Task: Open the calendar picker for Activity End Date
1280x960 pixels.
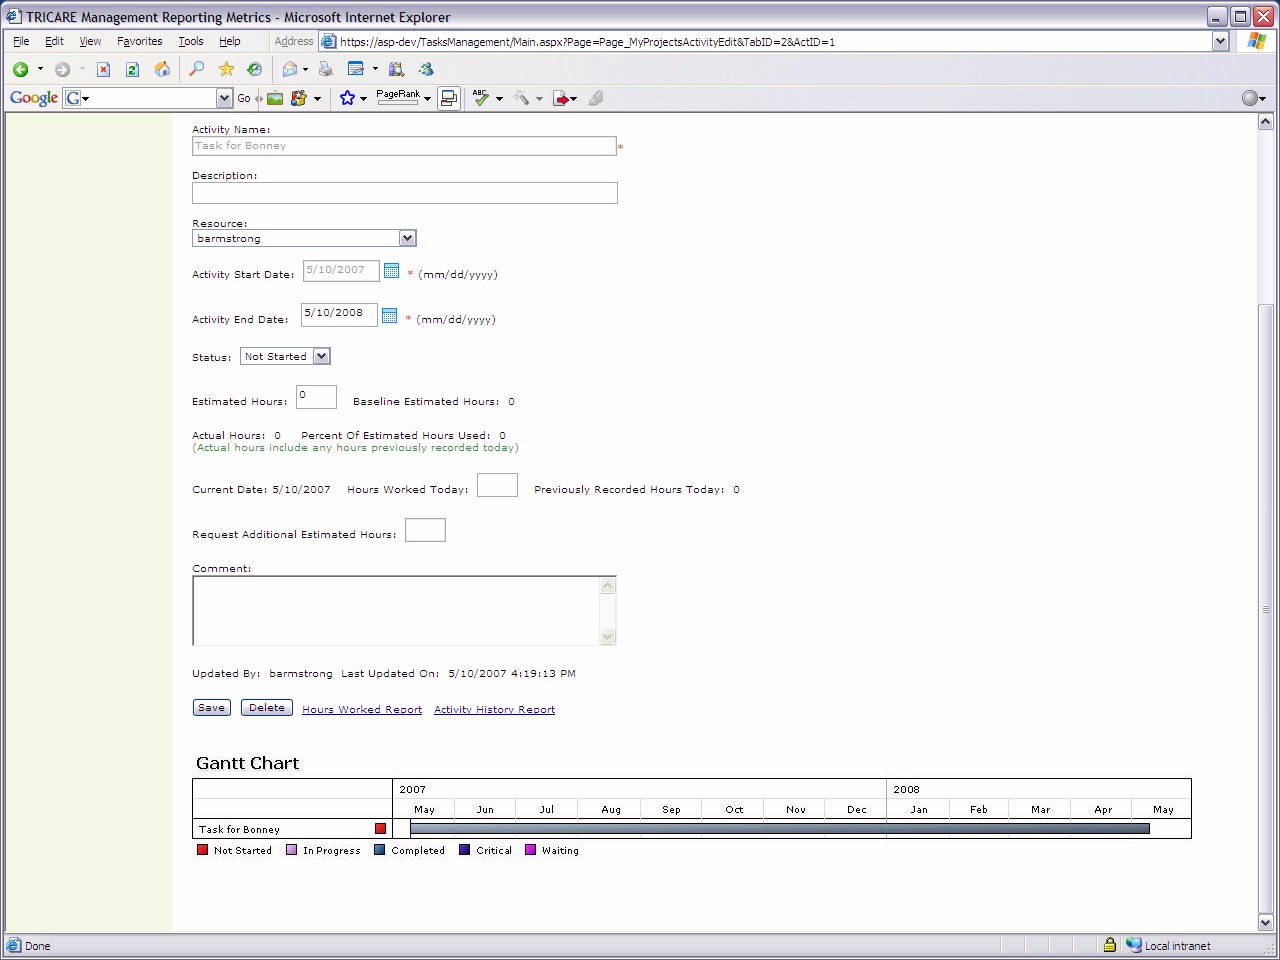Action: (x=390, y=316)
